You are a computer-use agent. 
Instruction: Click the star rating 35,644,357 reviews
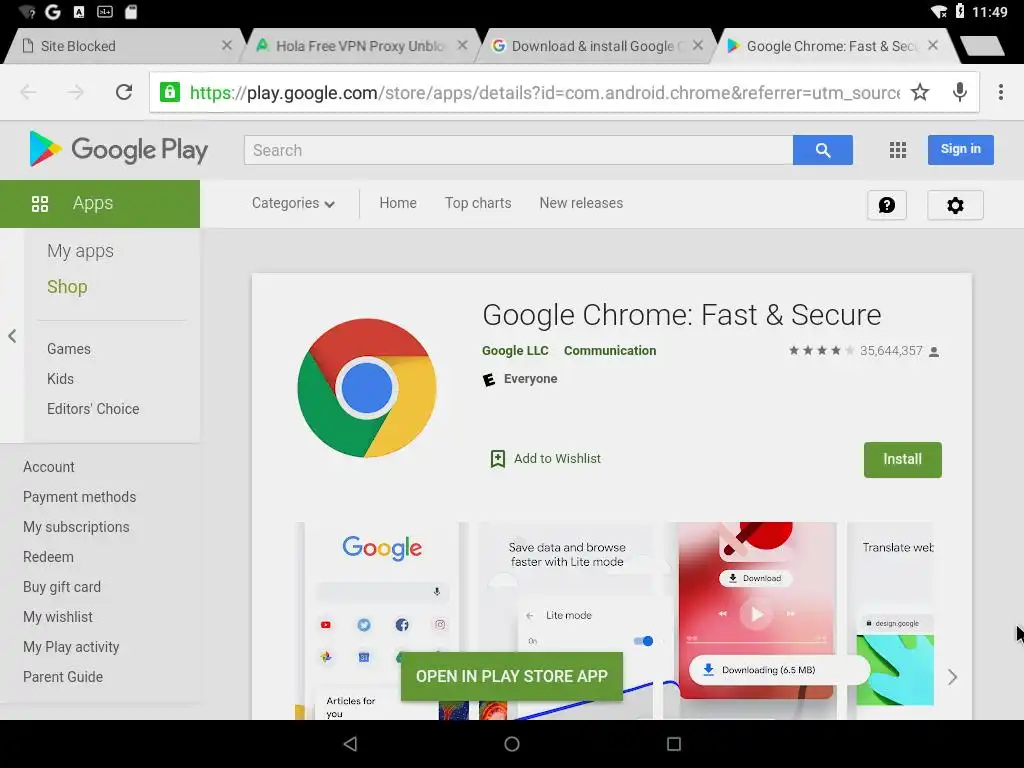tap(863, 351)
